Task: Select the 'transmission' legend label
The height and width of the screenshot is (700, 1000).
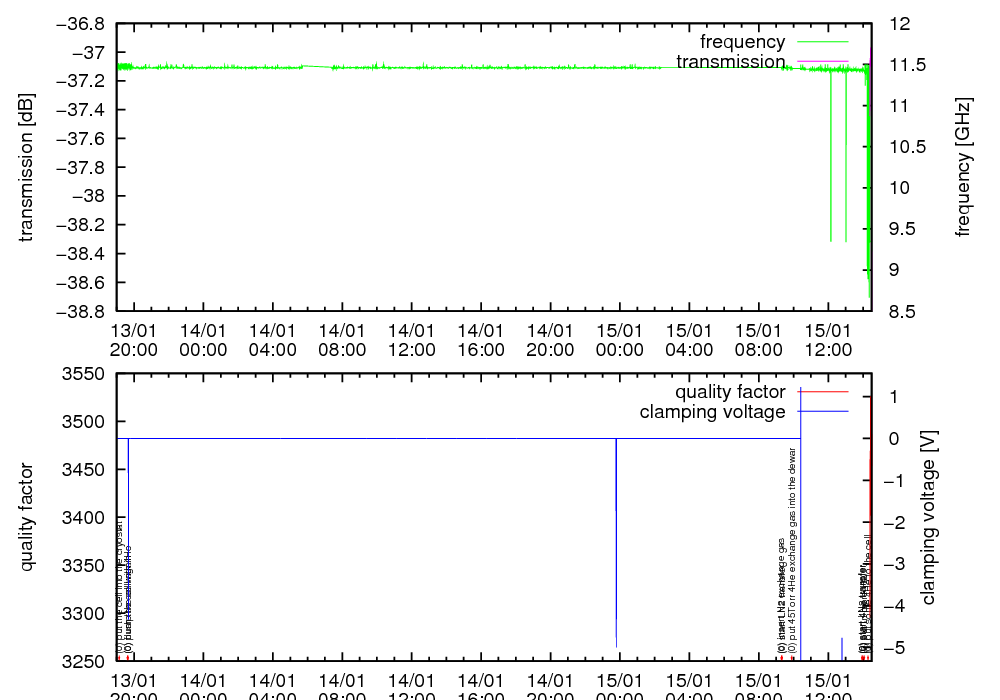Action: pyautogui.click(x=730, y=62)
